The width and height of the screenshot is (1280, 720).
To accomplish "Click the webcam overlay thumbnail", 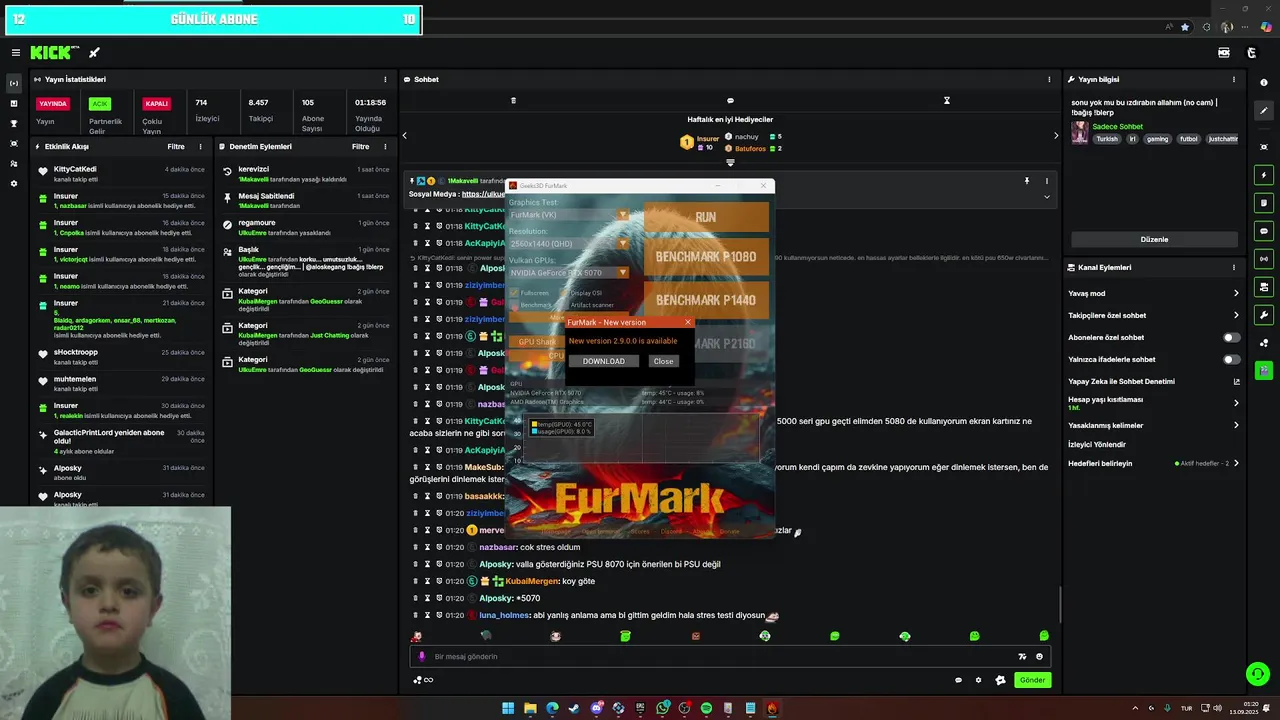I will pos(115,612).
